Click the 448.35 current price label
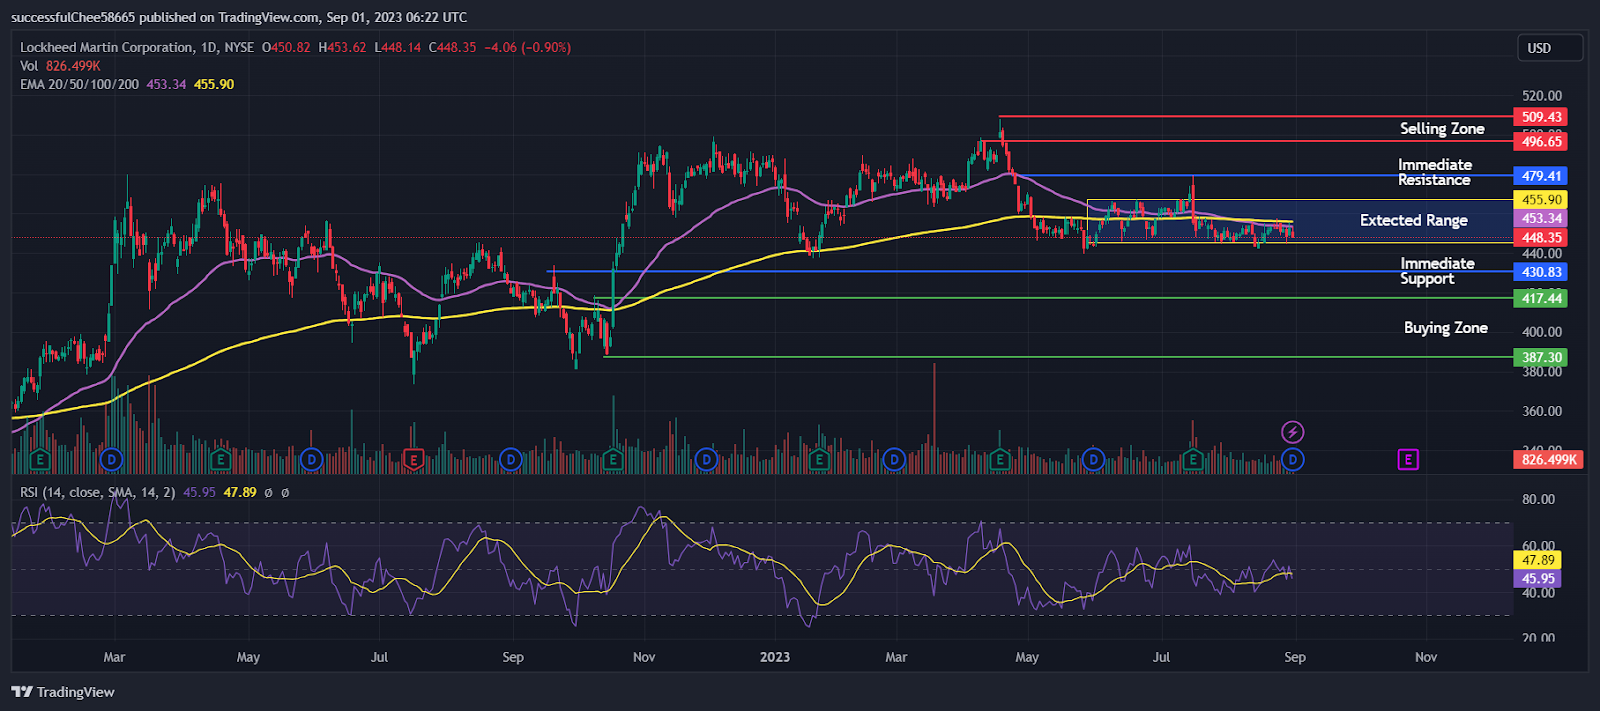This screenshot has width=1600, height=711. [1541, 238]
